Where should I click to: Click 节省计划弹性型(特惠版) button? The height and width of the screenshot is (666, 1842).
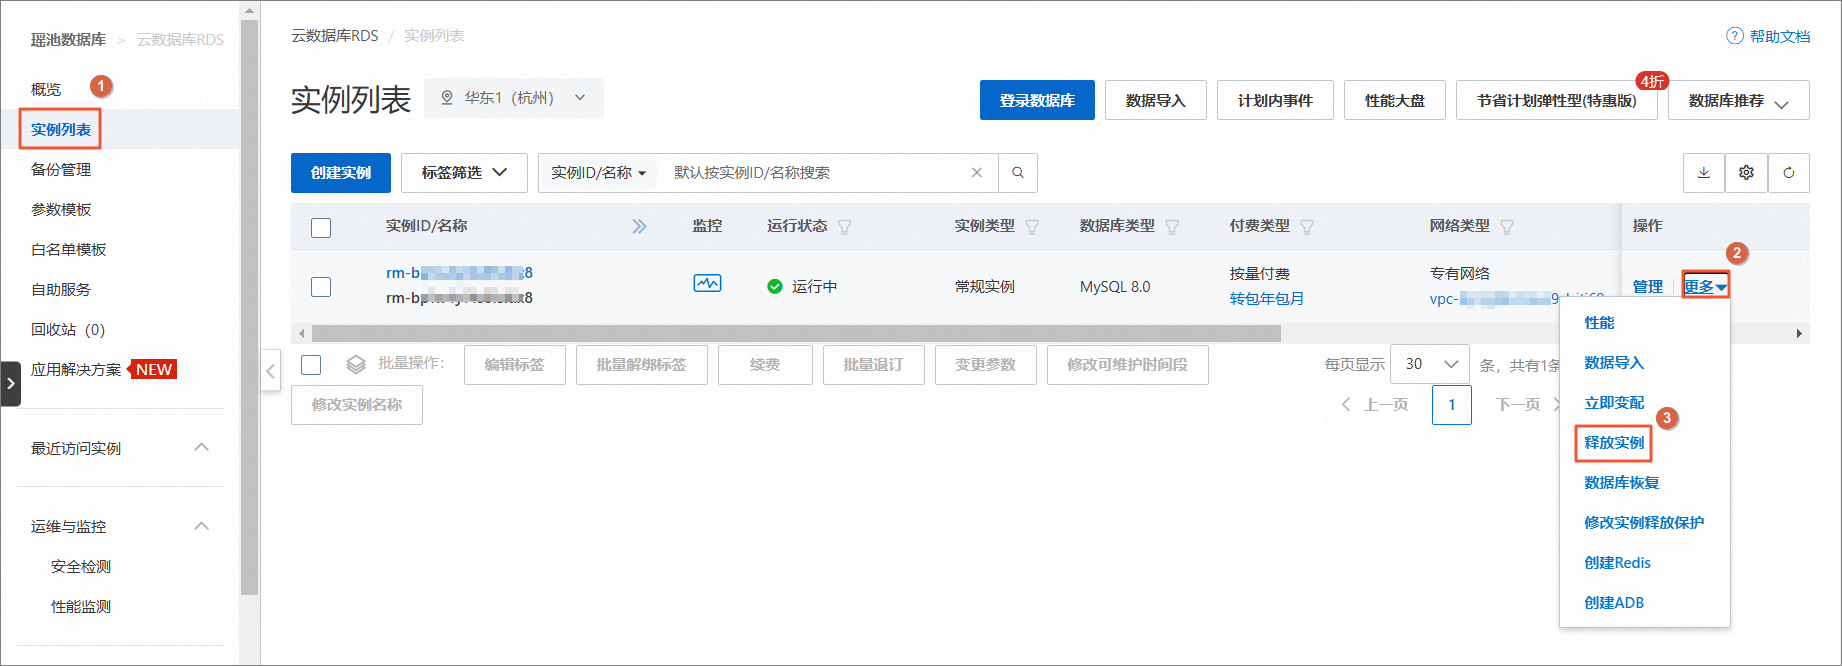coord(1556,100)
